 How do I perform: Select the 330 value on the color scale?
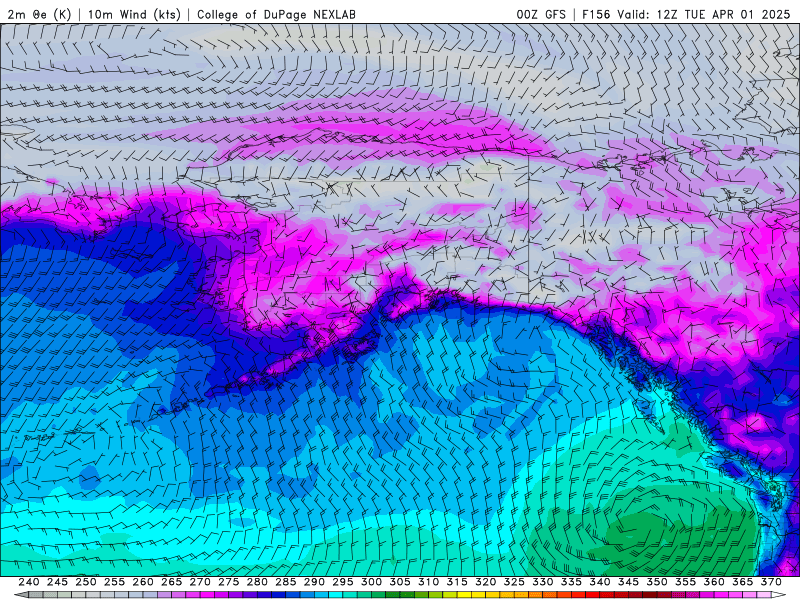pyautogui.click(x=543, y=582)
